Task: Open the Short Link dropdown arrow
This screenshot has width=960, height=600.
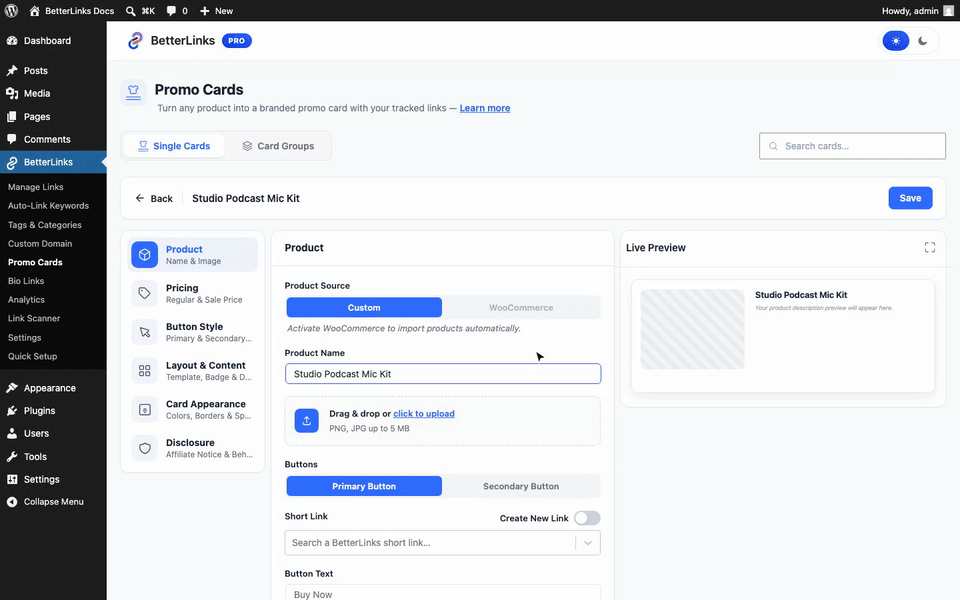Action: click(x=588, y=542)
